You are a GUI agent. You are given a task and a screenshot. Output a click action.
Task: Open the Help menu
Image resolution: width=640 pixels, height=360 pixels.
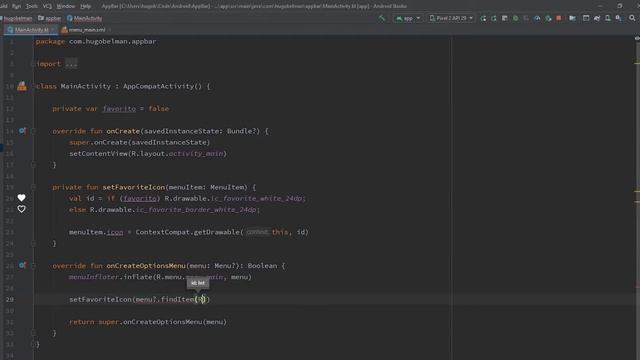pyautogui.click(x=85, y=6)
